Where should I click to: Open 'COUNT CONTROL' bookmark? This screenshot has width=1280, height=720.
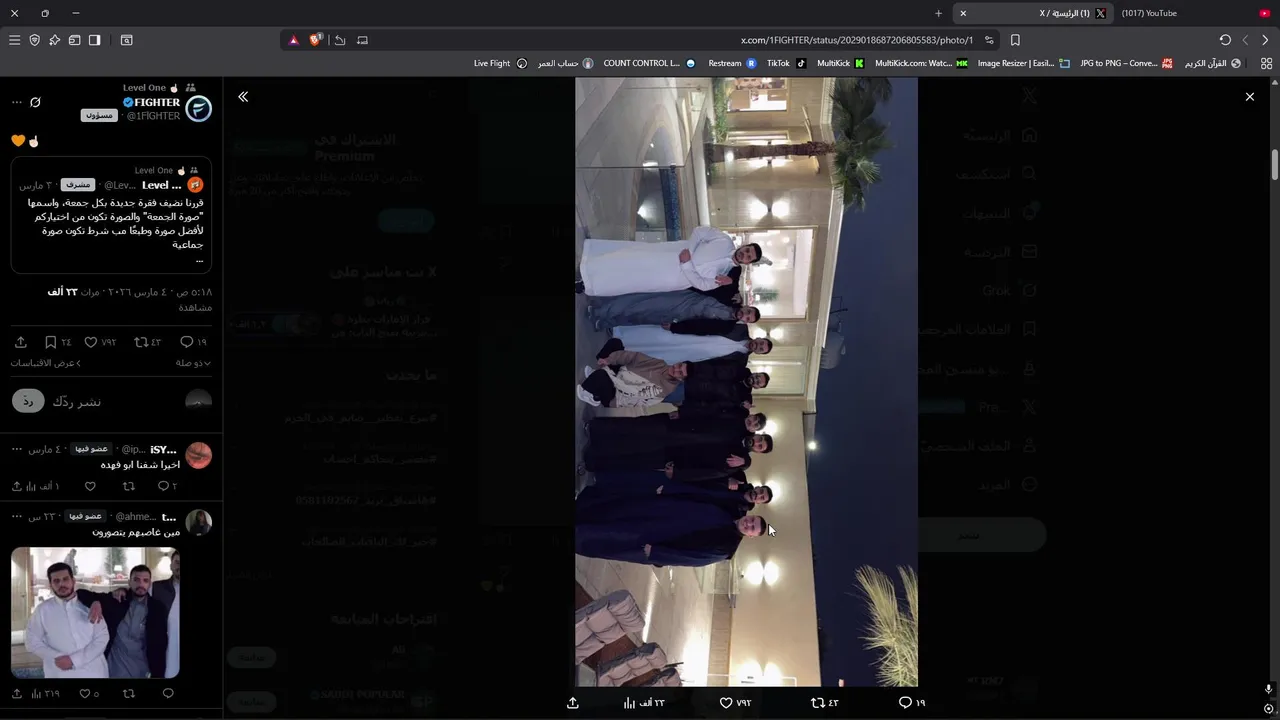coord(649,63)
